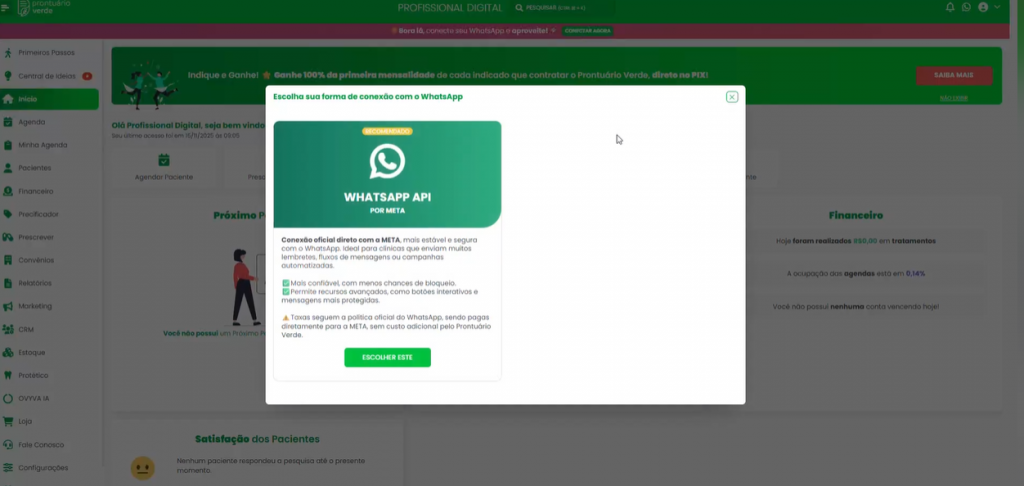Image resolution: width=1024 pixels, height=486 pixels.
Task: Toggle the hamburger menu icon
Action: coord(6,7)
